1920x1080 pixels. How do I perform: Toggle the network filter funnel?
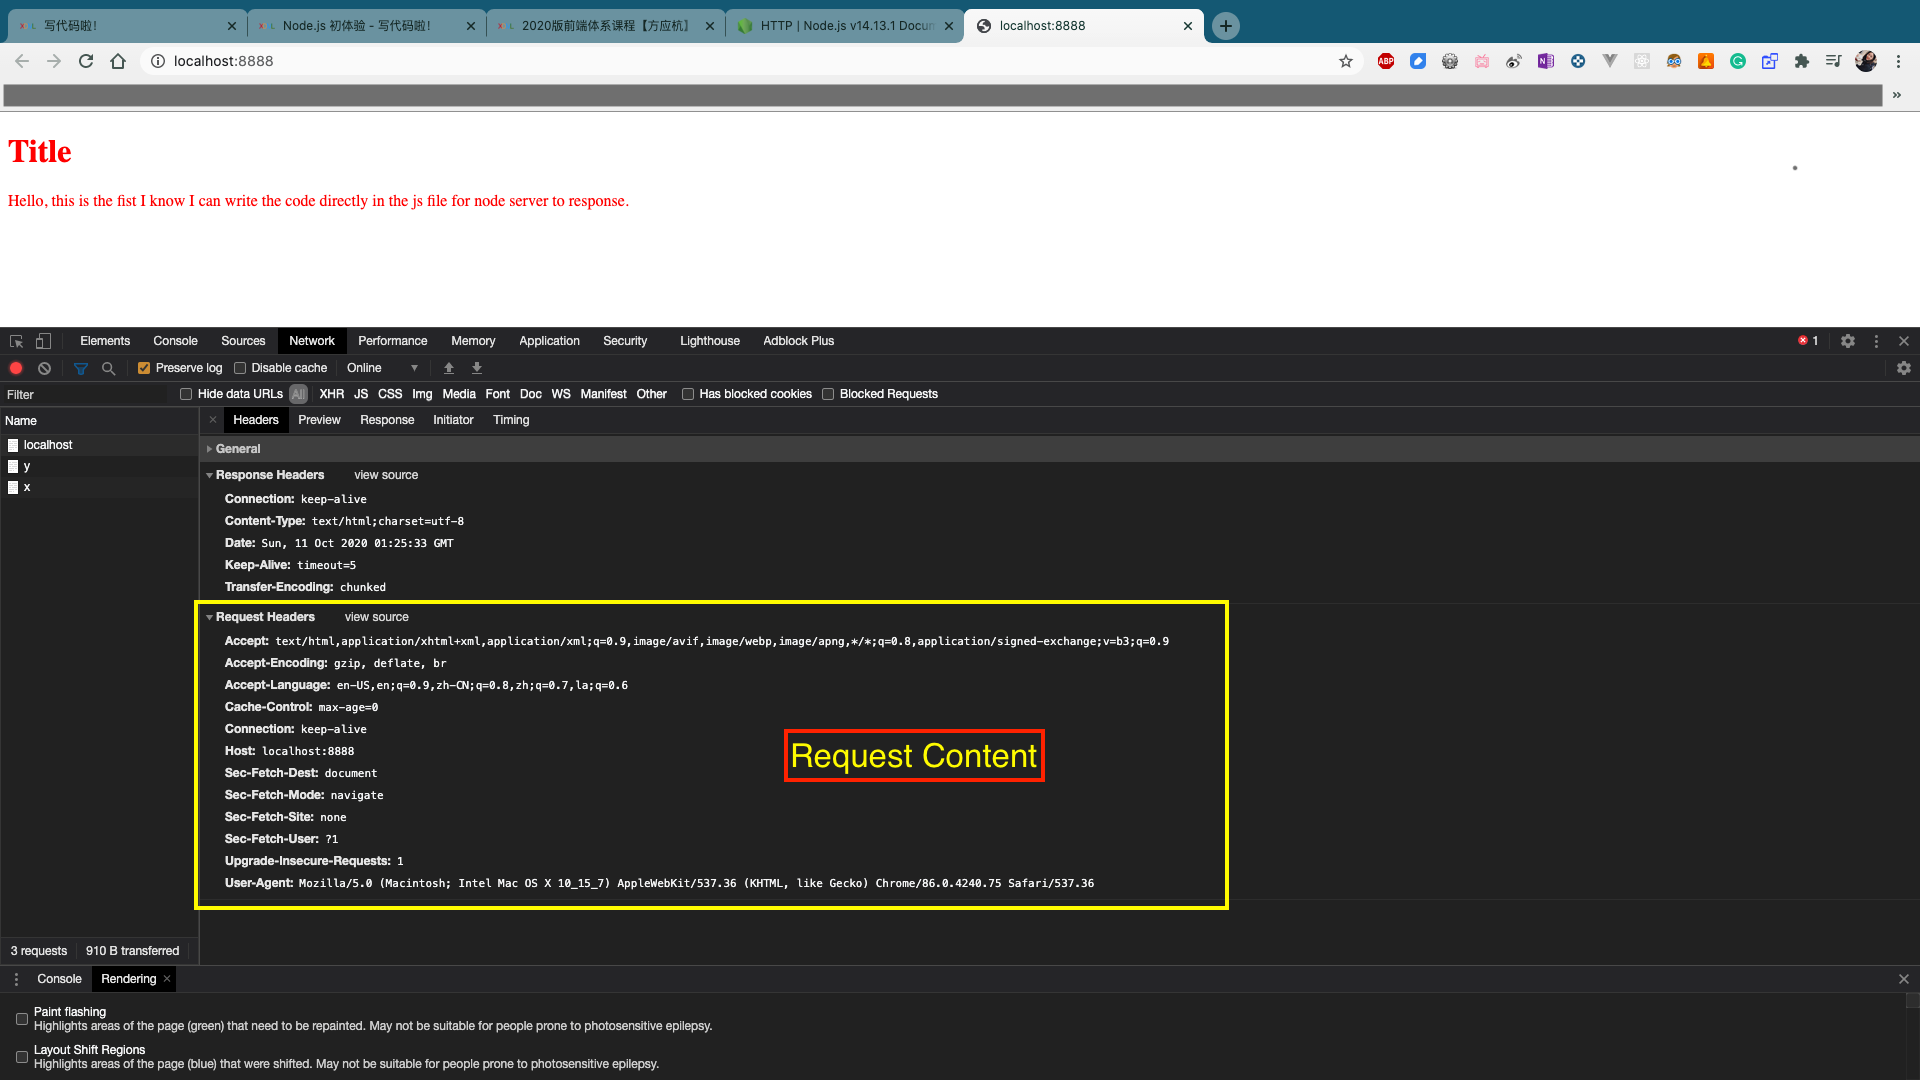pyautogui.click(x=81, y=368)
